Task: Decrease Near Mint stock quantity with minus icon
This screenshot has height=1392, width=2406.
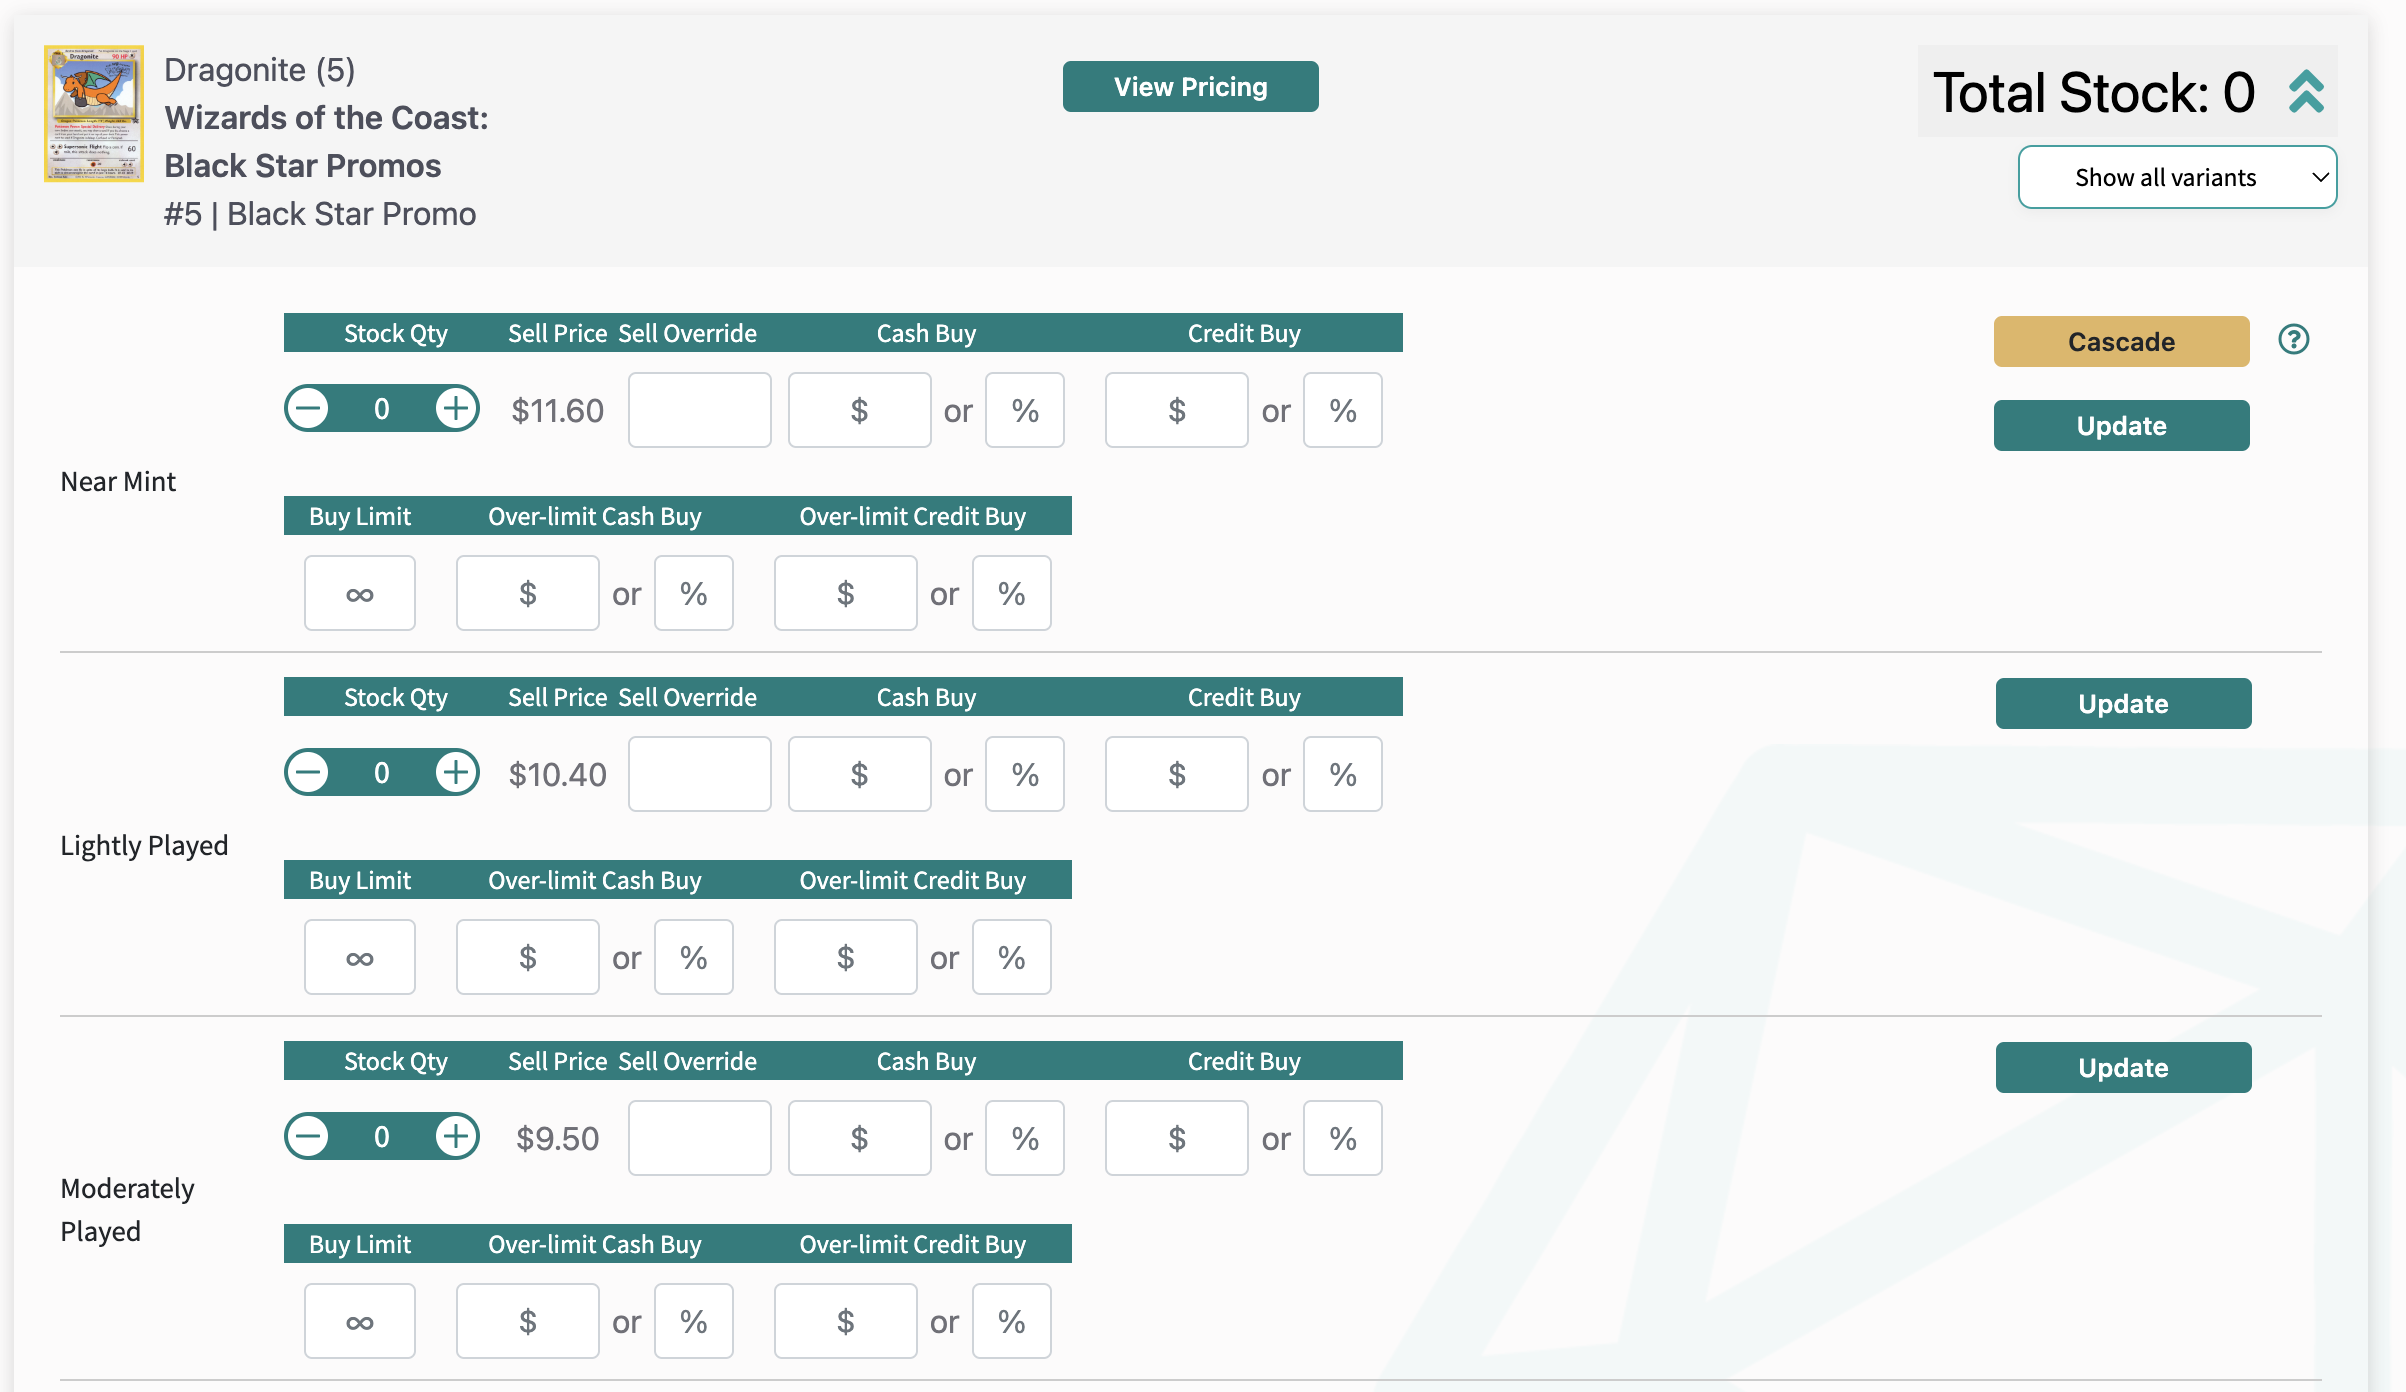Action: 308,409
